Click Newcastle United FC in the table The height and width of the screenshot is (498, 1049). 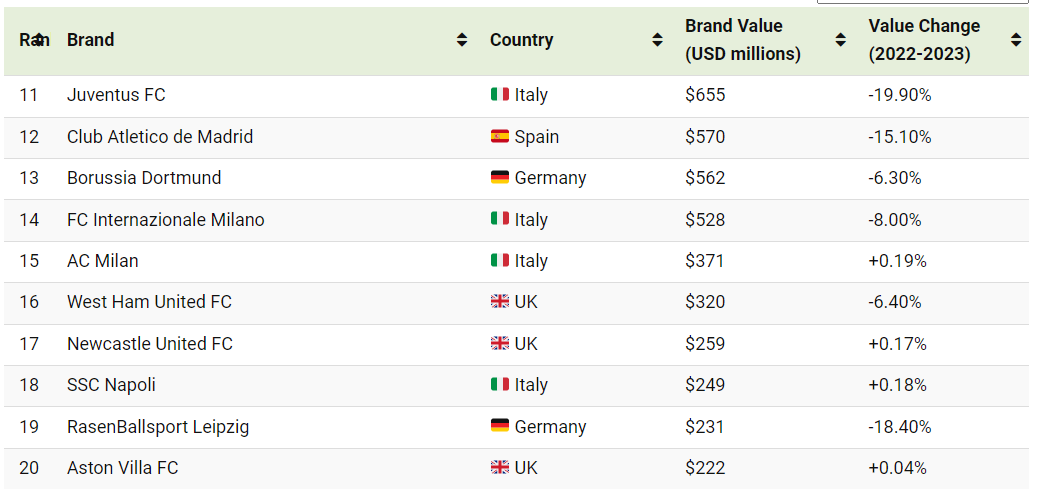click(x=150, y=343)
